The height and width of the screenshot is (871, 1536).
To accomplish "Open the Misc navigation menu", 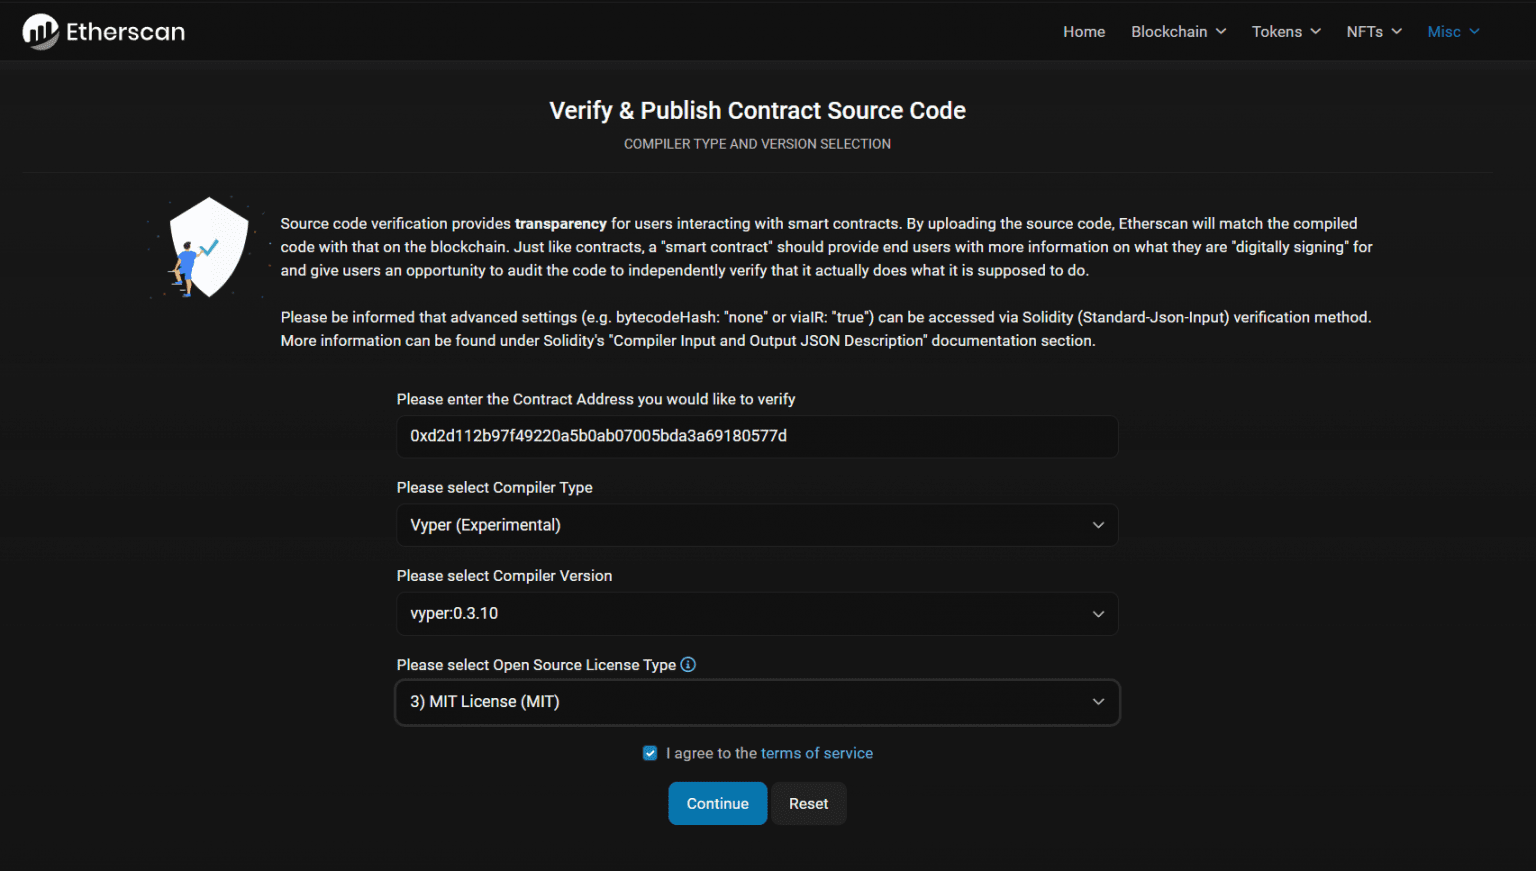I will coord(1445,31).
